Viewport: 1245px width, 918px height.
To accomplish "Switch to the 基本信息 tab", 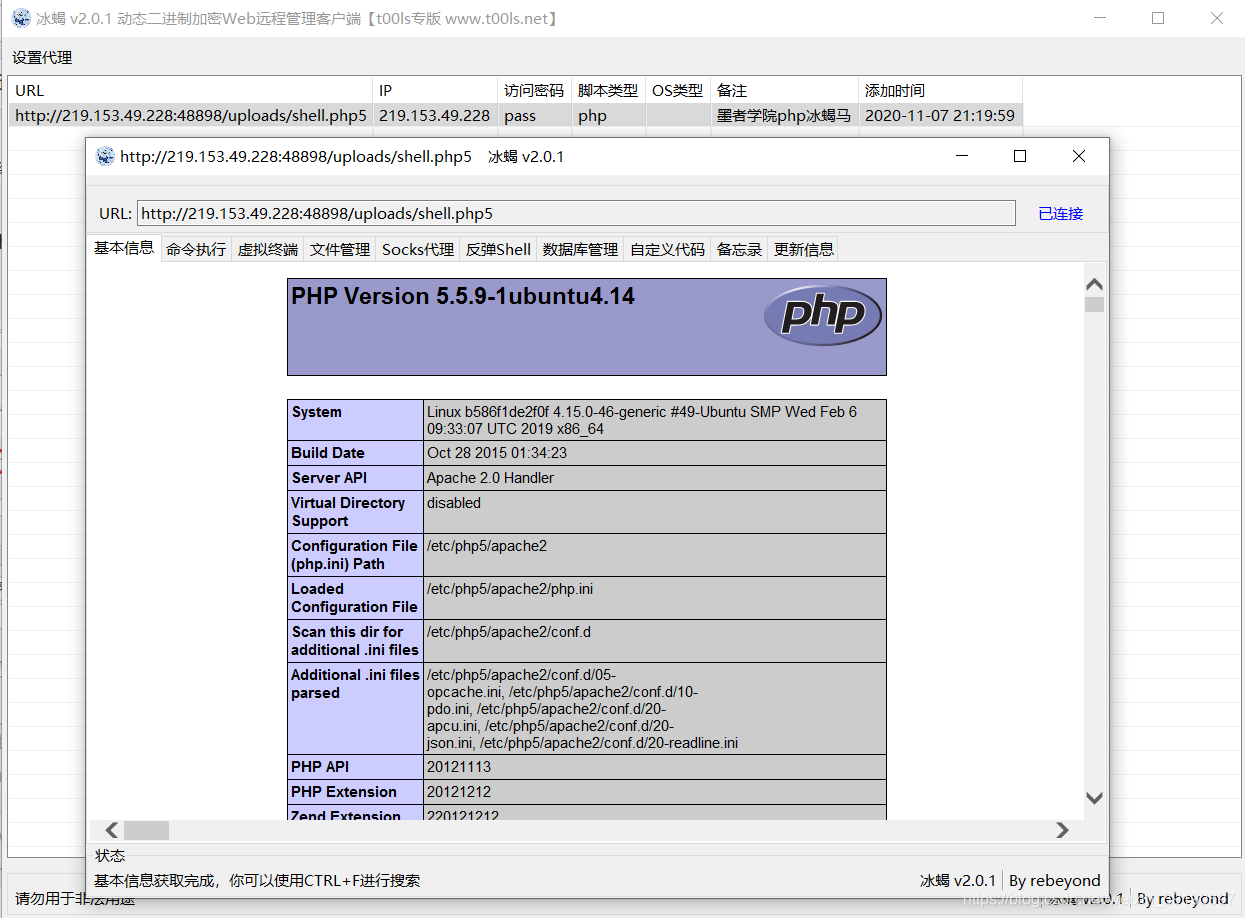I will [x=124, y=248].
